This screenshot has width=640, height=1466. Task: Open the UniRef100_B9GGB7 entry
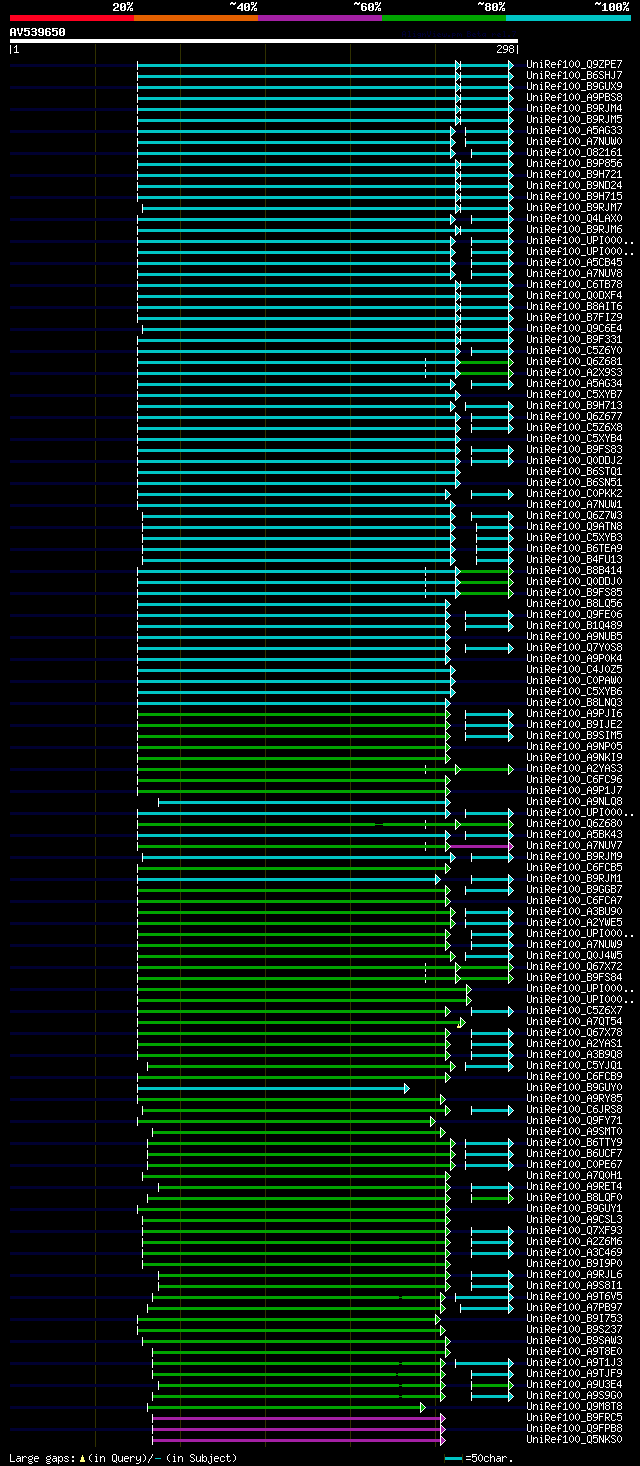574,889
